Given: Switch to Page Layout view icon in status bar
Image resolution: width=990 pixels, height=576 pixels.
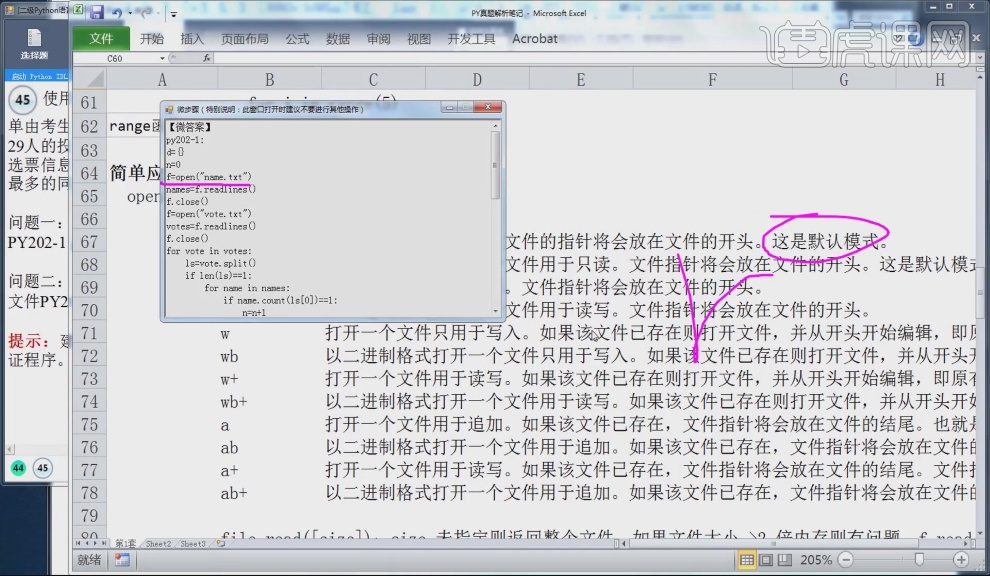Looking at the screenshot, I should coord(766,560).
